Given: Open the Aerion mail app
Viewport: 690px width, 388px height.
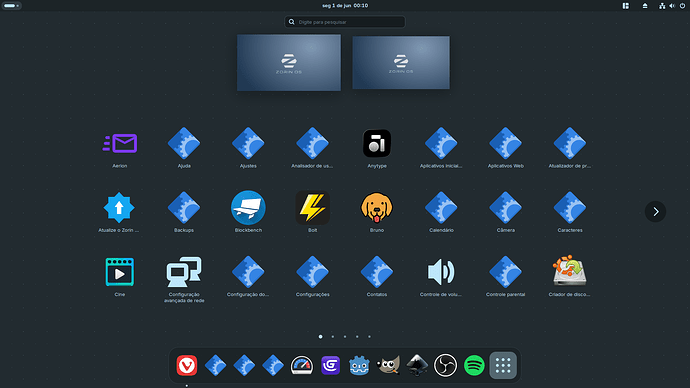Looking at the screenshot, I should point(120,143).
